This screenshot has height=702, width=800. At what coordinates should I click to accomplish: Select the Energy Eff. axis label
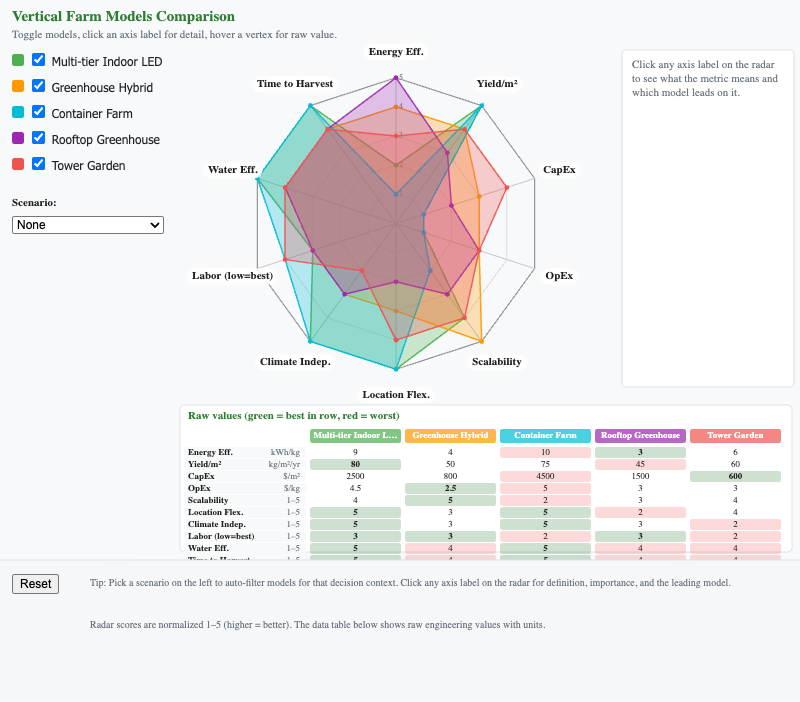click(396, 52)
